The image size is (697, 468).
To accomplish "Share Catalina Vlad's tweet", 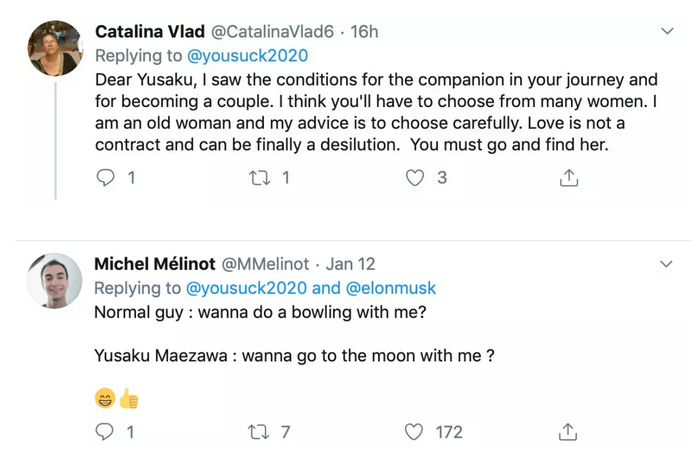I will click(569, 177).
